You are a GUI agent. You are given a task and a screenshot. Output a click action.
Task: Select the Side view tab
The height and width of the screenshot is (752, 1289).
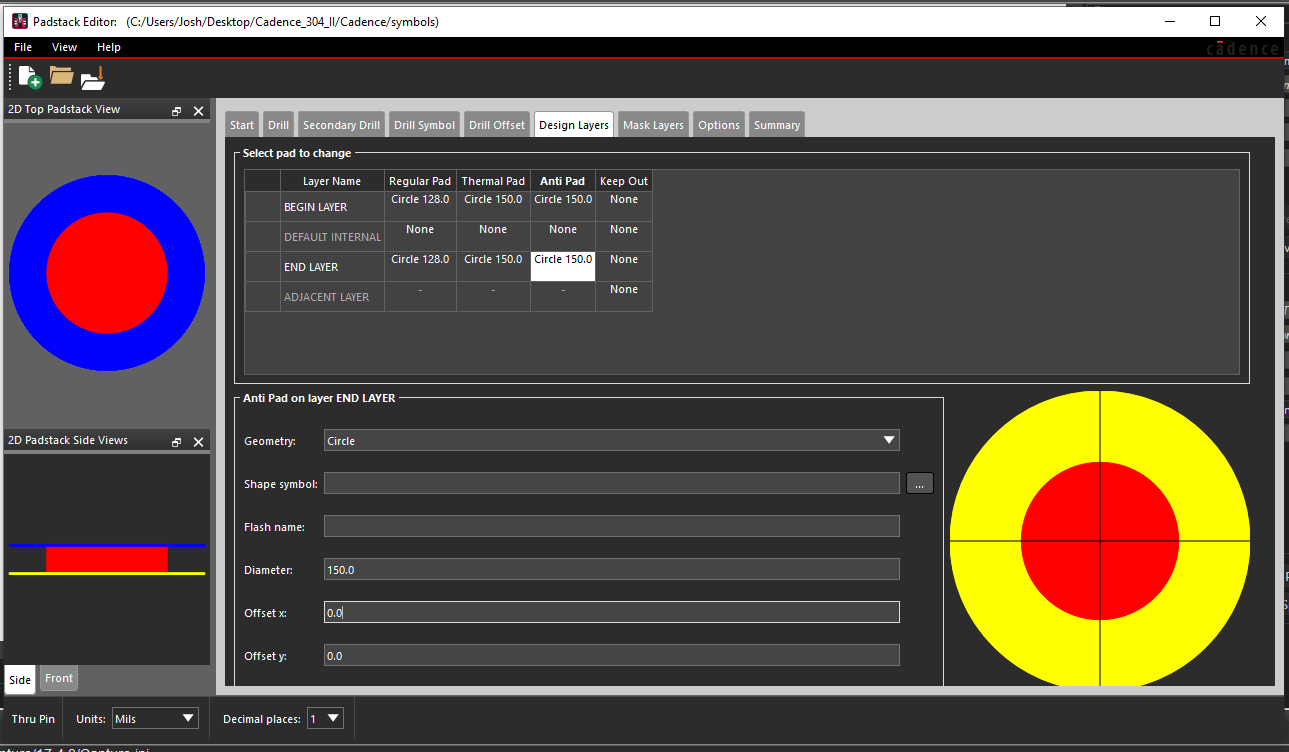click(20, 679)
